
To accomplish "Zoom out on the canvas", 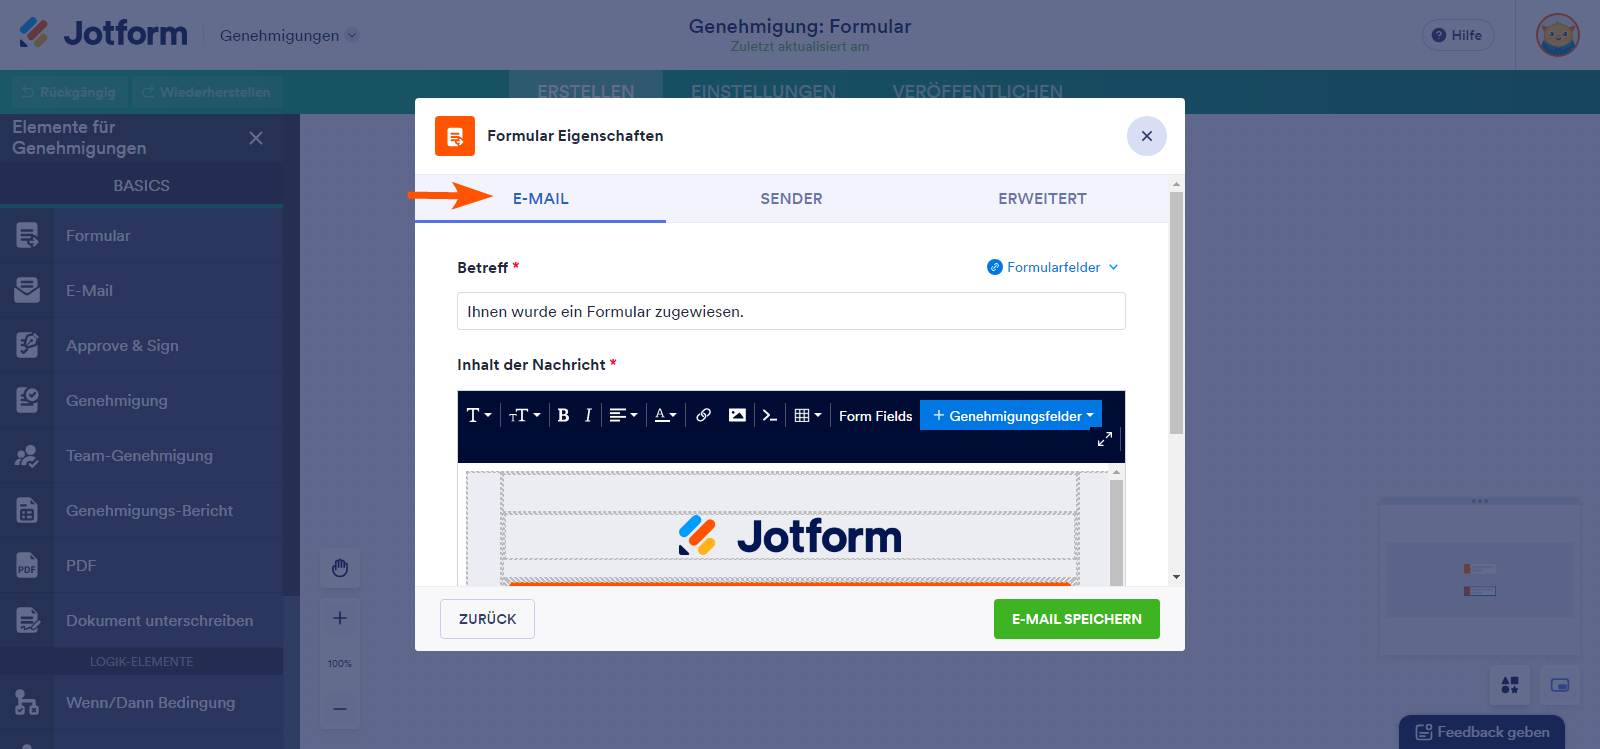I will (x=340, y=709).
